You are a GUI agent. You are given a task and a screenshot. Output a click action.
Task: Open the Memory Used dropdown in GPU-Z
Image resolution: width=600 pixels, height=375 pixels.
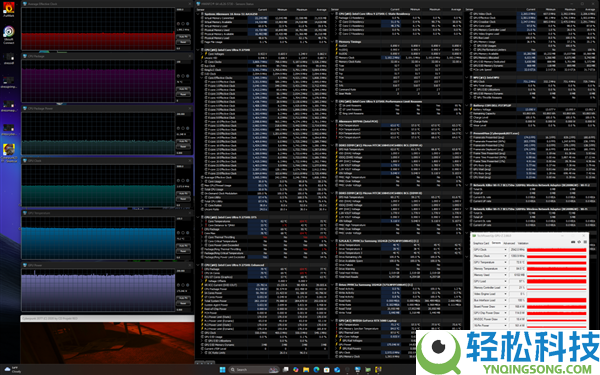(x=505, y=275)
